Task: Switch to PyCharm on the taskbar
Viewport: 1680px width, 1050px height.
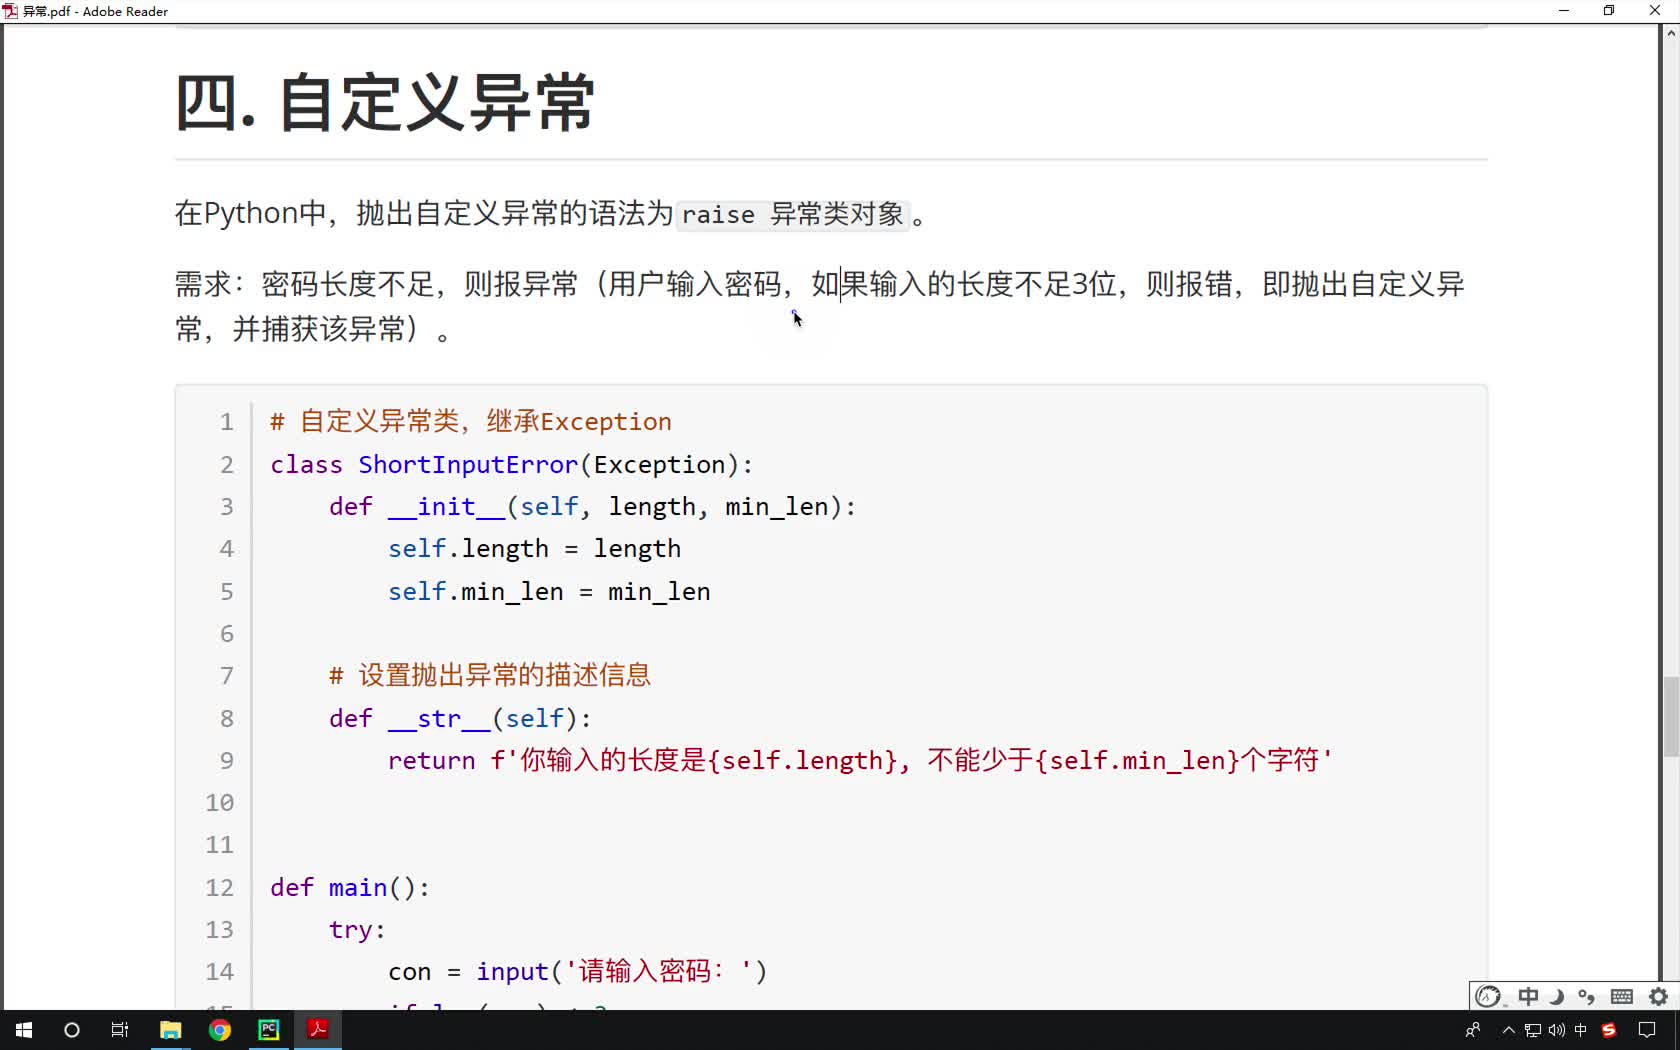Action: (269, 1030)
